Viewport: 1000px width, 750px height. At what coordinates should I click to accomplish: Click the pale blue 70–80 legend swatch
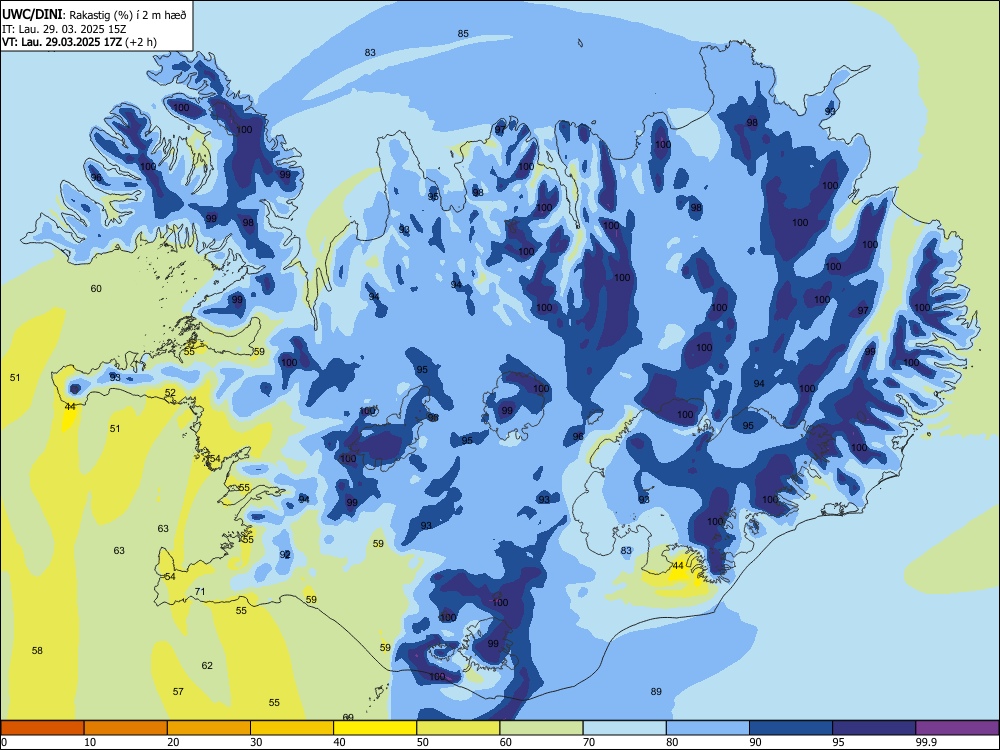[x=624, y=728]
